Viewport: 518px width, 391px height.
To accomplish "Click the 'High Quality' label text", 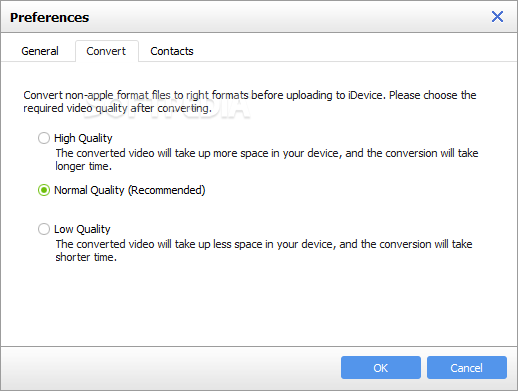I will [x=83, y=138].
